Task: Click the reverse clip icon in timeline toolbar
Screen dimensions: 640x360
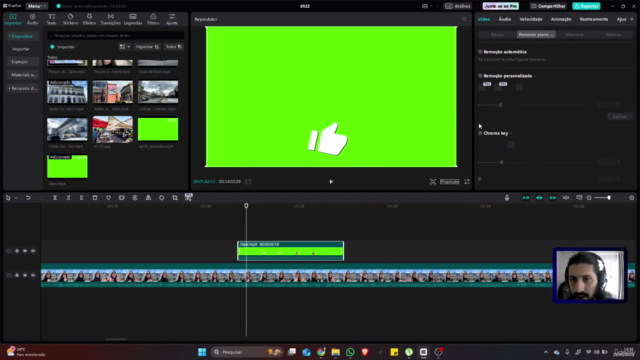Action: 135,198
